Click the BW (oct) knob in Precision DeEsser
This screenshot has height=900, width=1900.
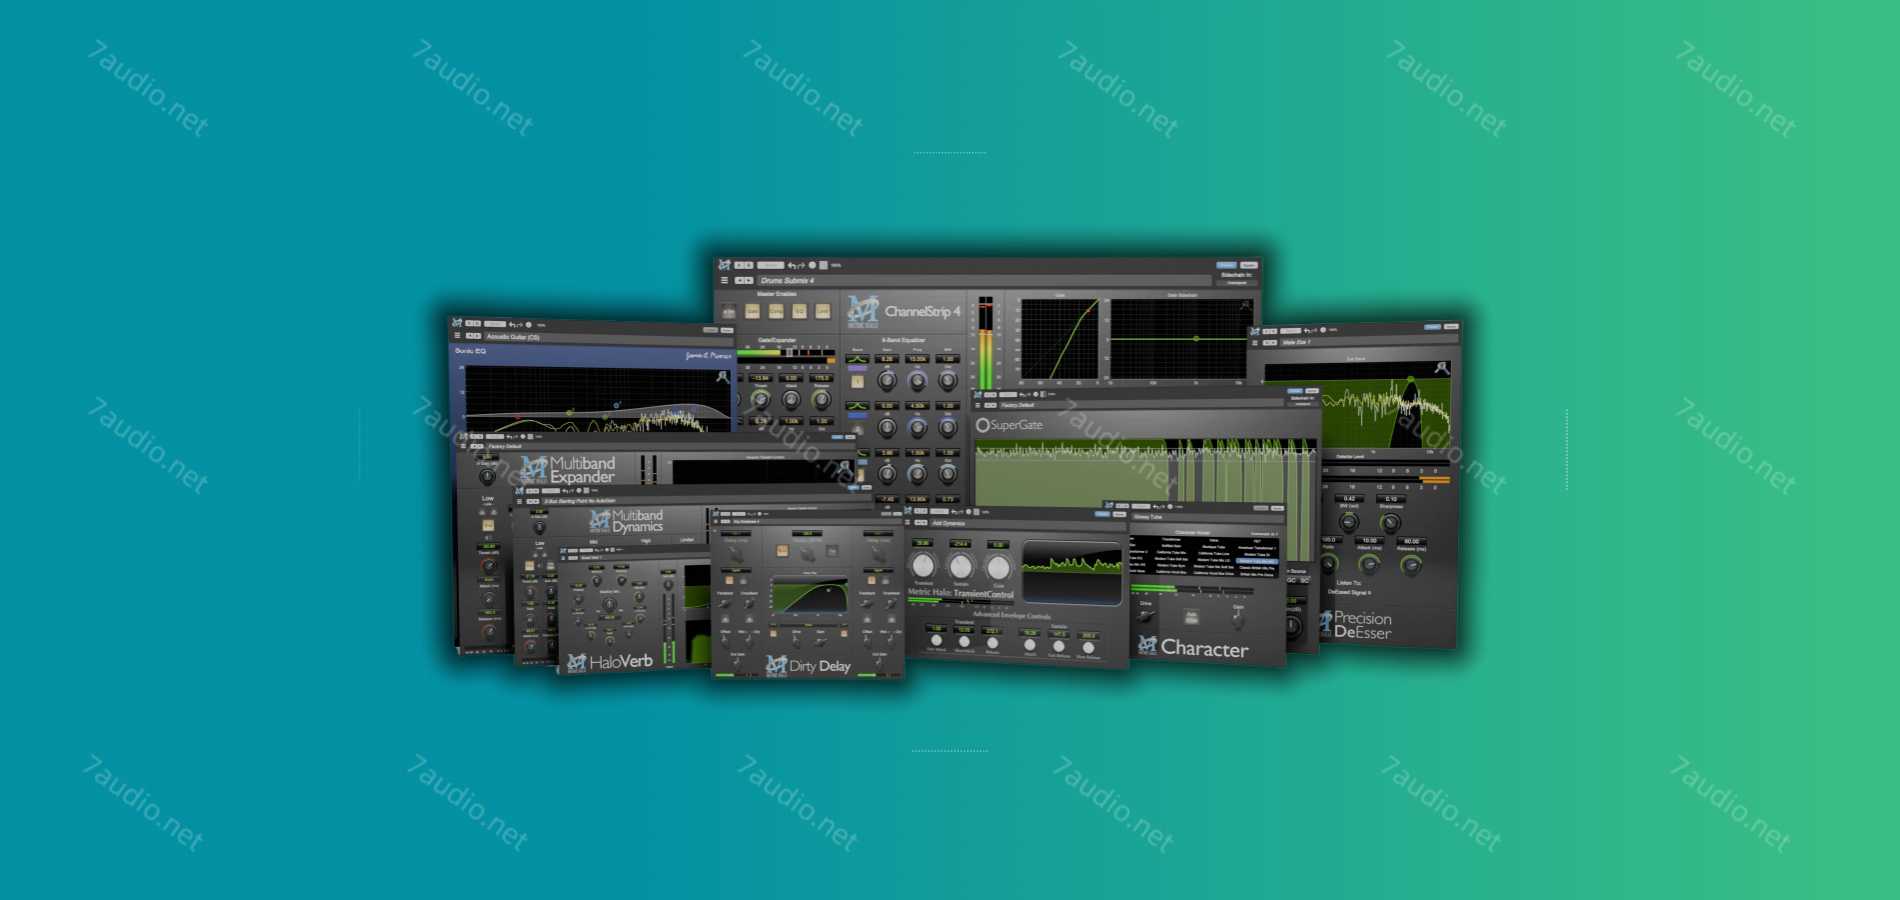click(x=1349, y=522)
